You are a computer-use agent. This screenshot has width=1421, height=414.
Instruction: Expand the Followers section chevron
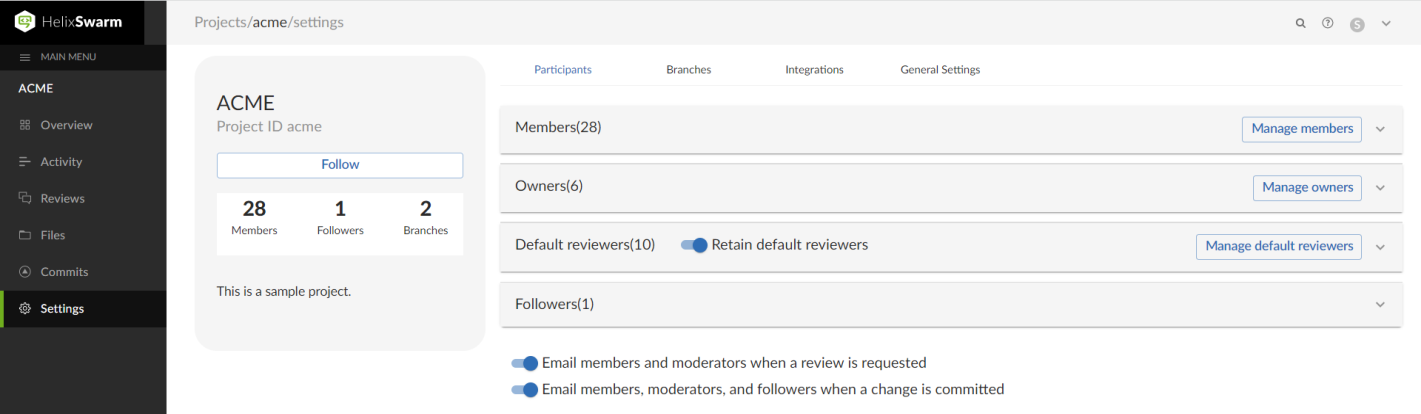[1381, 305]
